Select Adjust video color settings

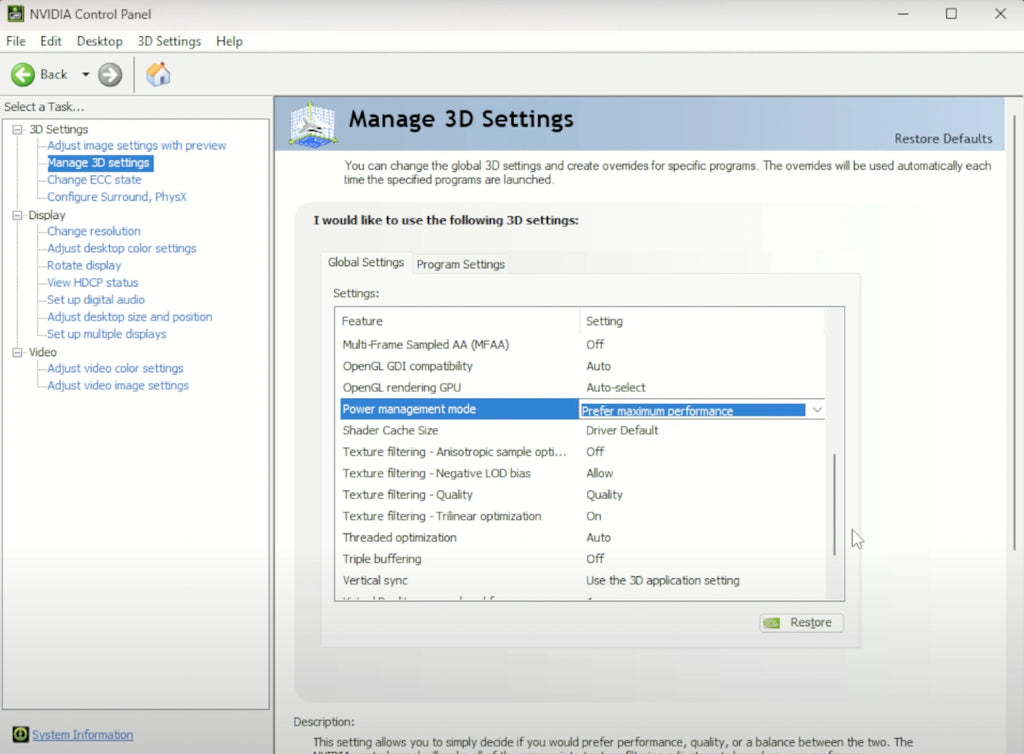point(115,368)
